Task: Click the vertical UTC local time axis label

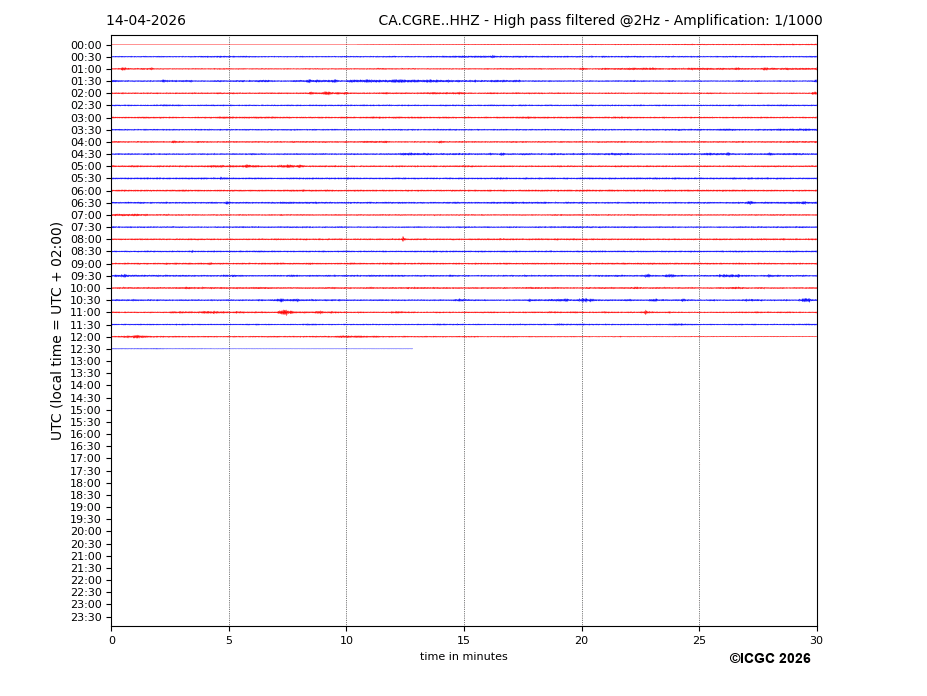Action: point(57,331)
